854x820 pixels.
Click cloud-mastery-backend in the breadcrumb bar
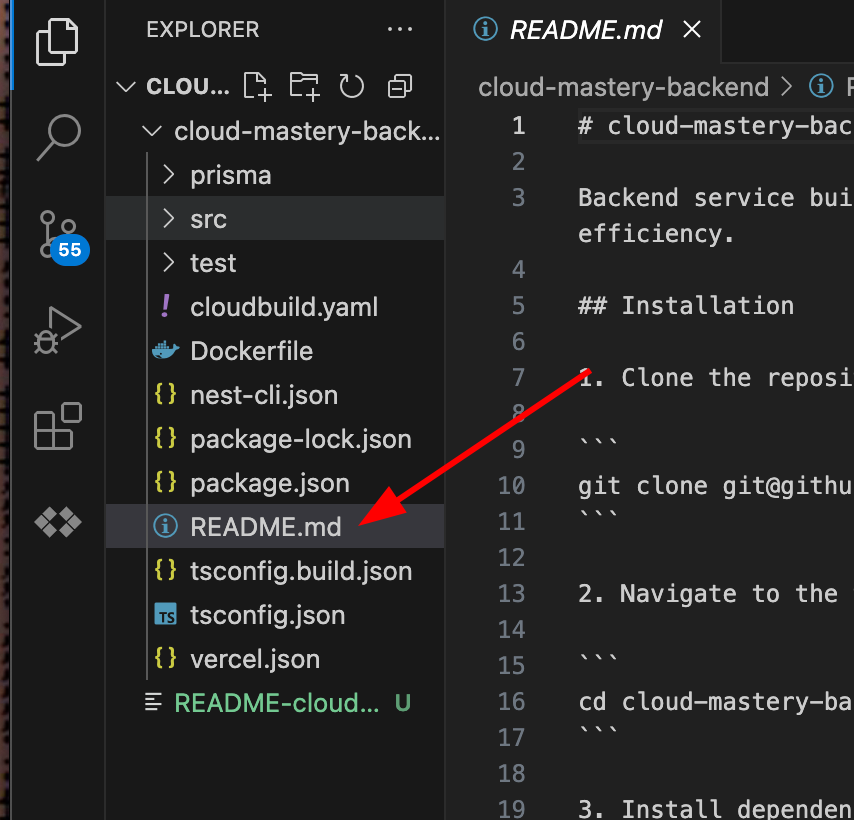(623, 87)
